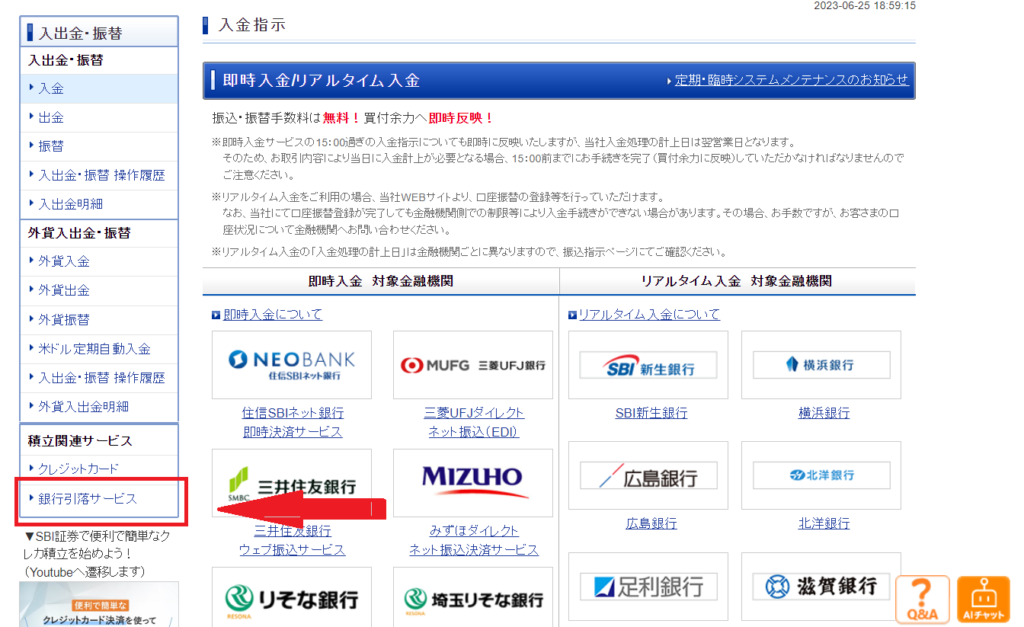
Task: Click the リアルタイム入金 対象金融機関 column header
Action: pos(737,281)
